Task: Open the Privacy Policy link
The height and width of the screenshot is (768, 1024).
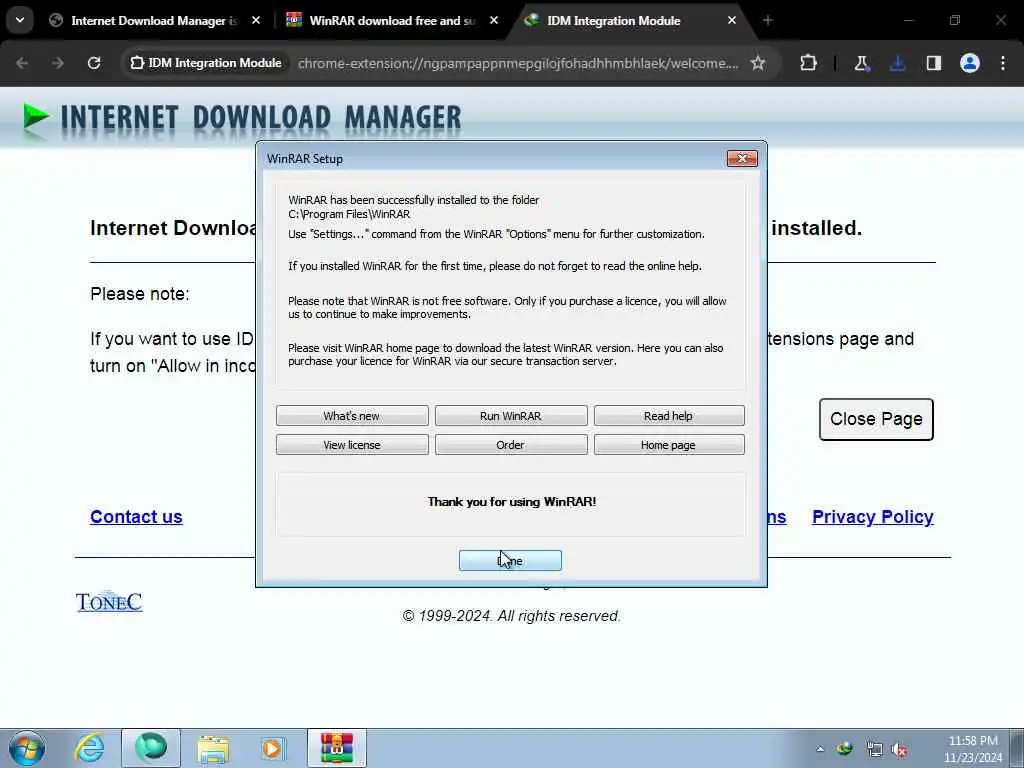Action: [872, 517]
